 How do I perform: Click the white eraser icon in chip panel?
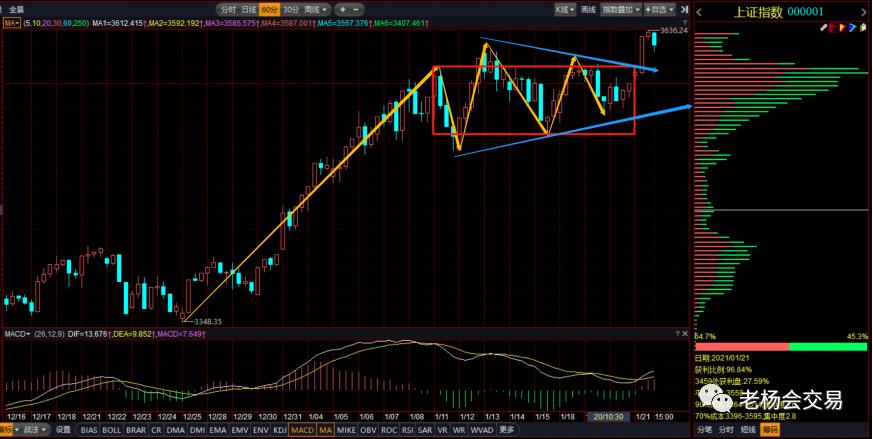[824, 27]
